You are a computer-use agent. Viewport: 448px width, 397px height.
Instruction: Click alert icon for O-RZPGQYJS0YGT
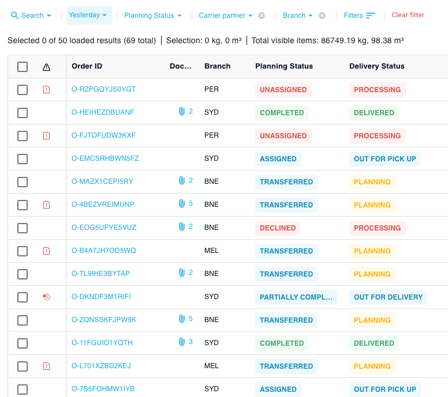pyautogui.click(x=46, y=90)
